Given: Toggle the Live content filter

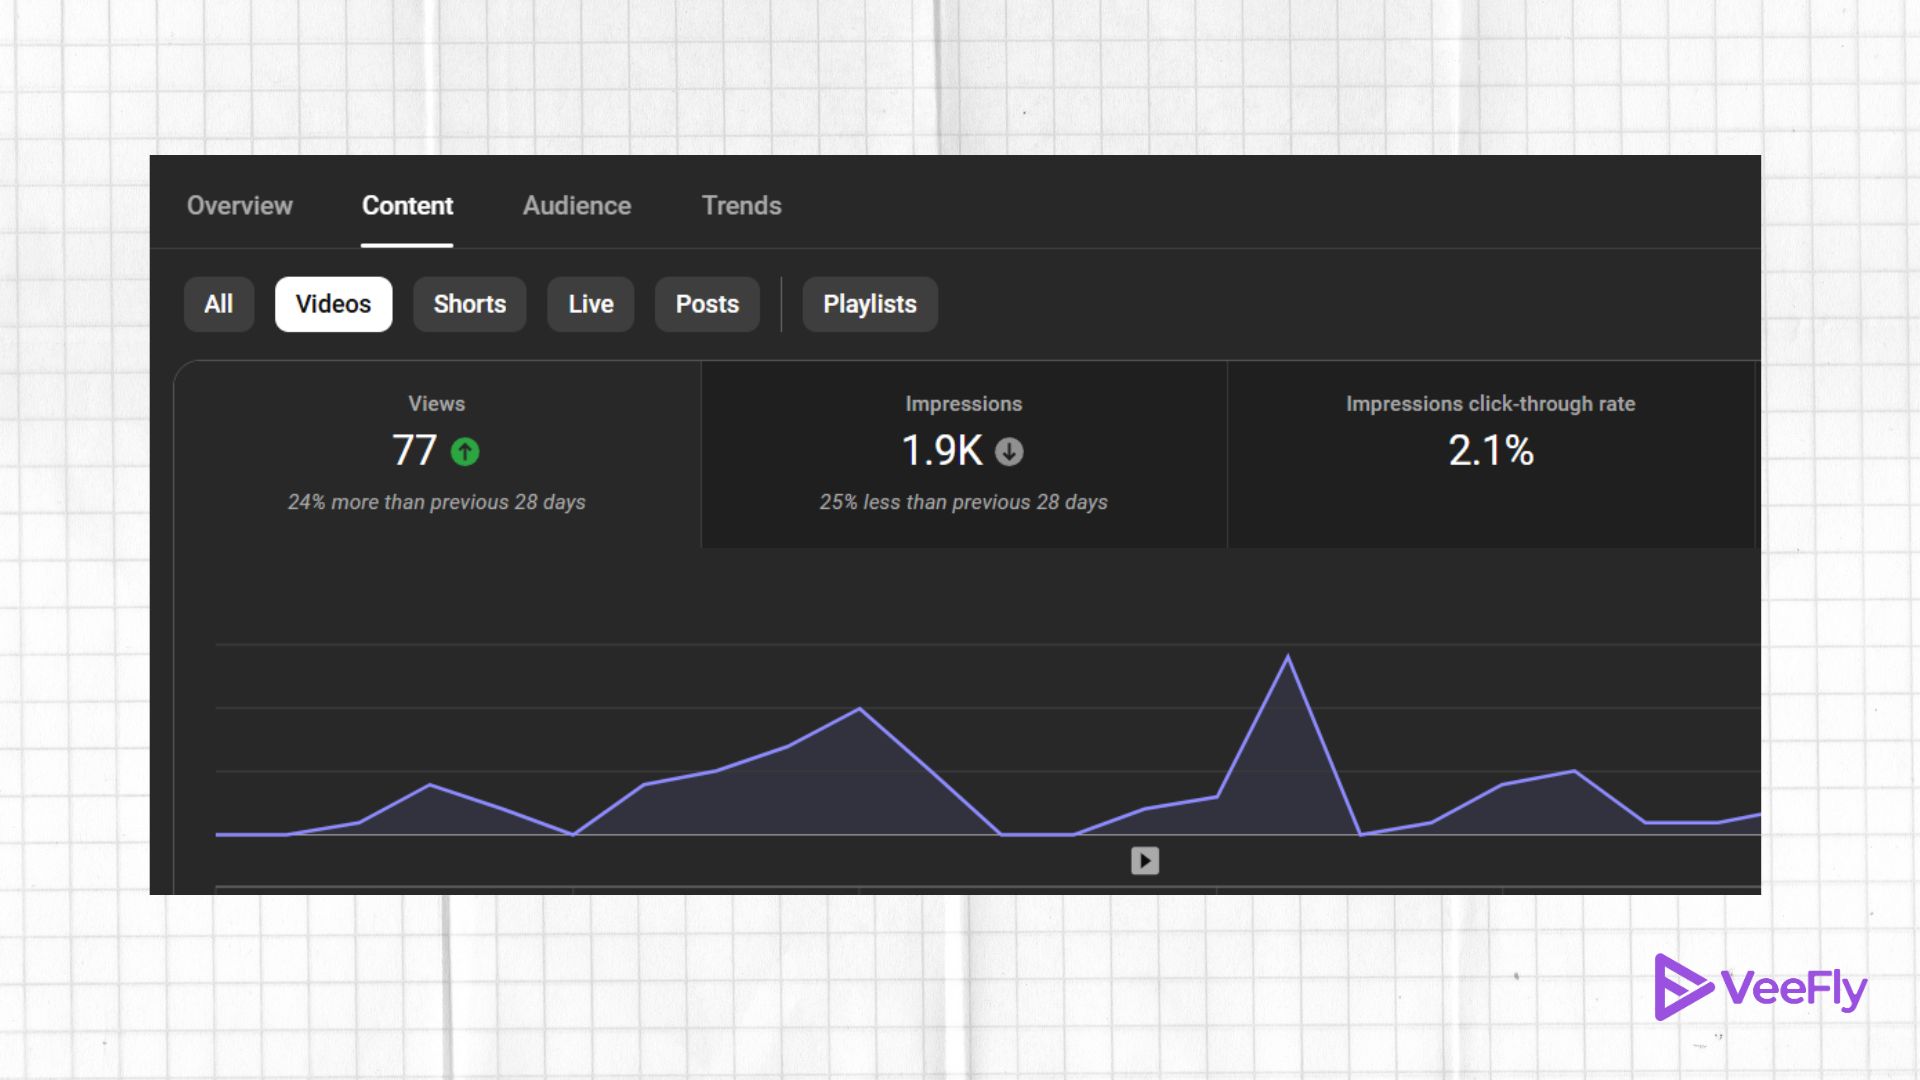Looking at the screenshot, I should 590,304.
